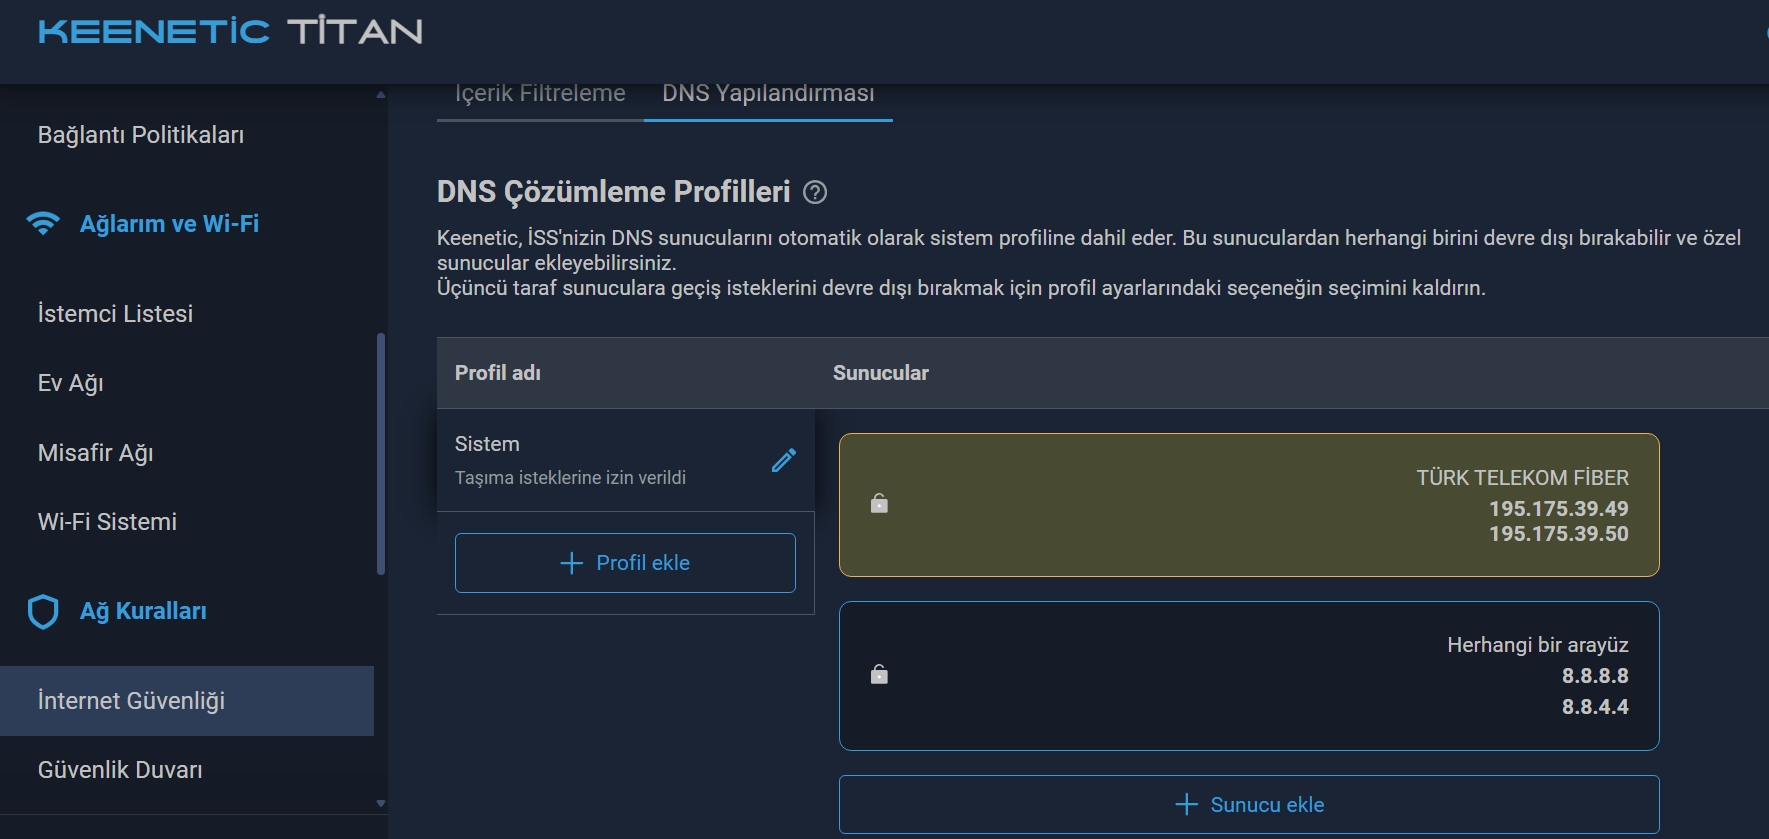Click the DNS address 195.175.39.50

click(x=1558, y=534)
